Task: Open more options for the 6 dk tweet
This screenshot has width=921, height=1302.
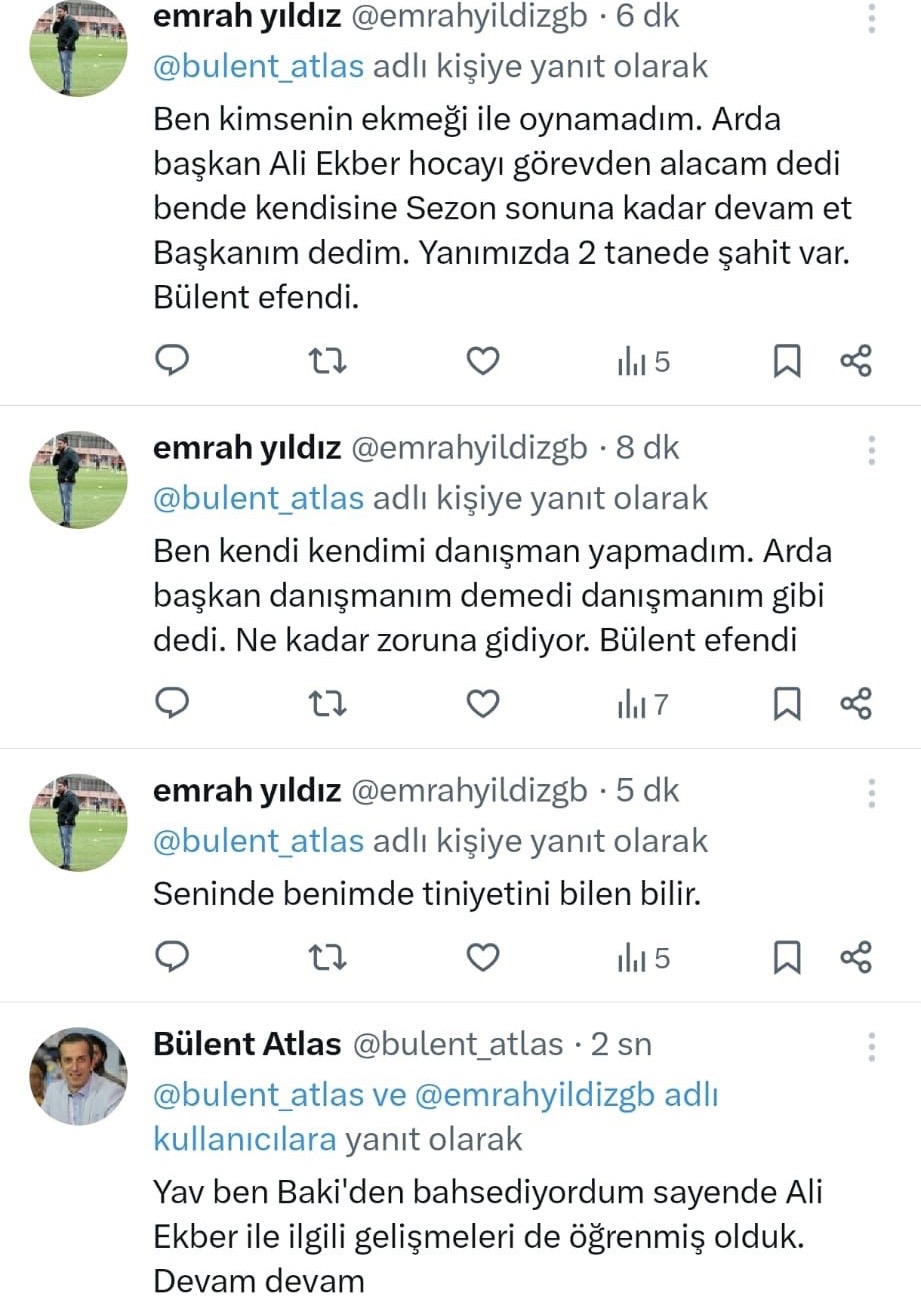Action: pyautogui.click(x=872, y=19)
